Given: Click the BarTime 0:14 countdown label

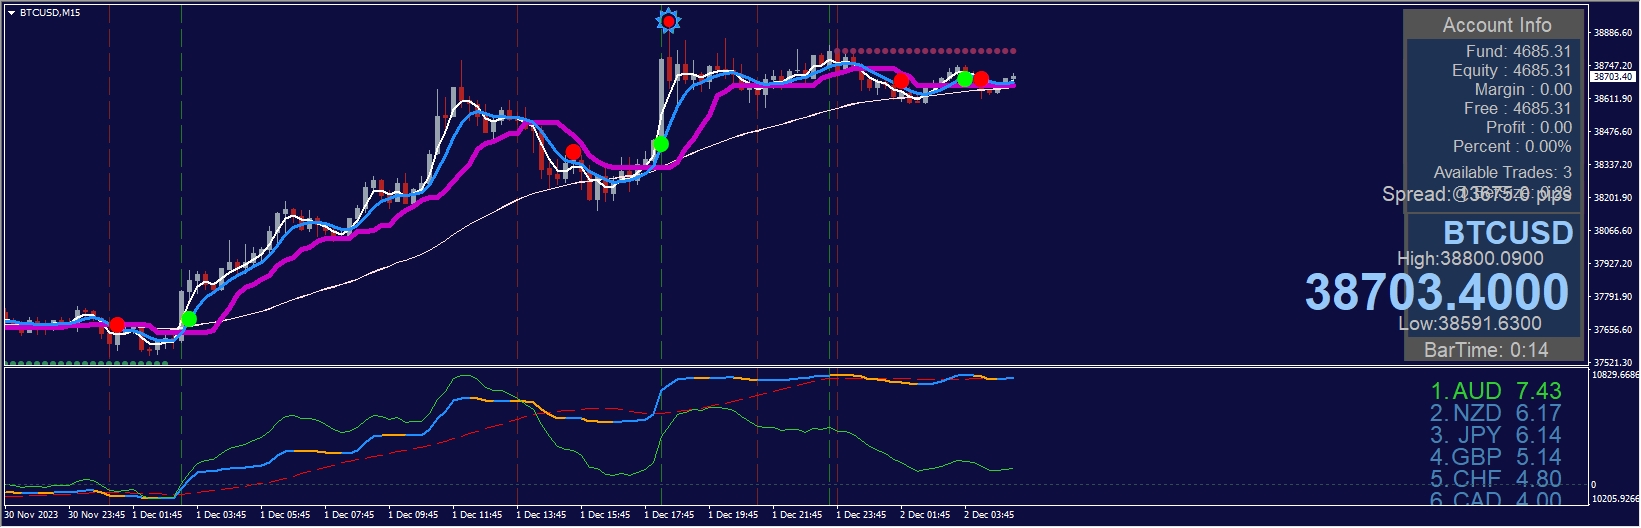Looking at the screenshot, I should [1485, 350].
